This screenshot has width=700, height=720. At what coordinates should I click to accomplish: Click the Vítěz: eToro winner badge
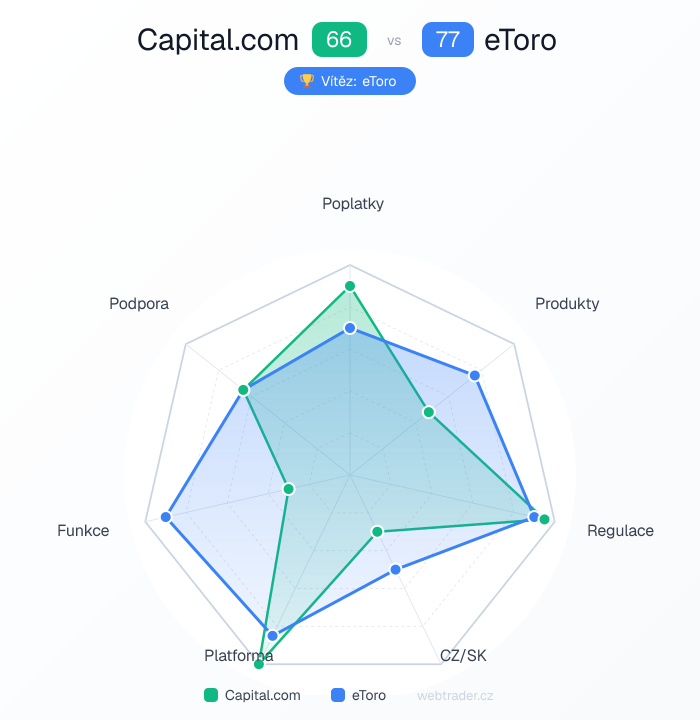[x=349, y=80]
